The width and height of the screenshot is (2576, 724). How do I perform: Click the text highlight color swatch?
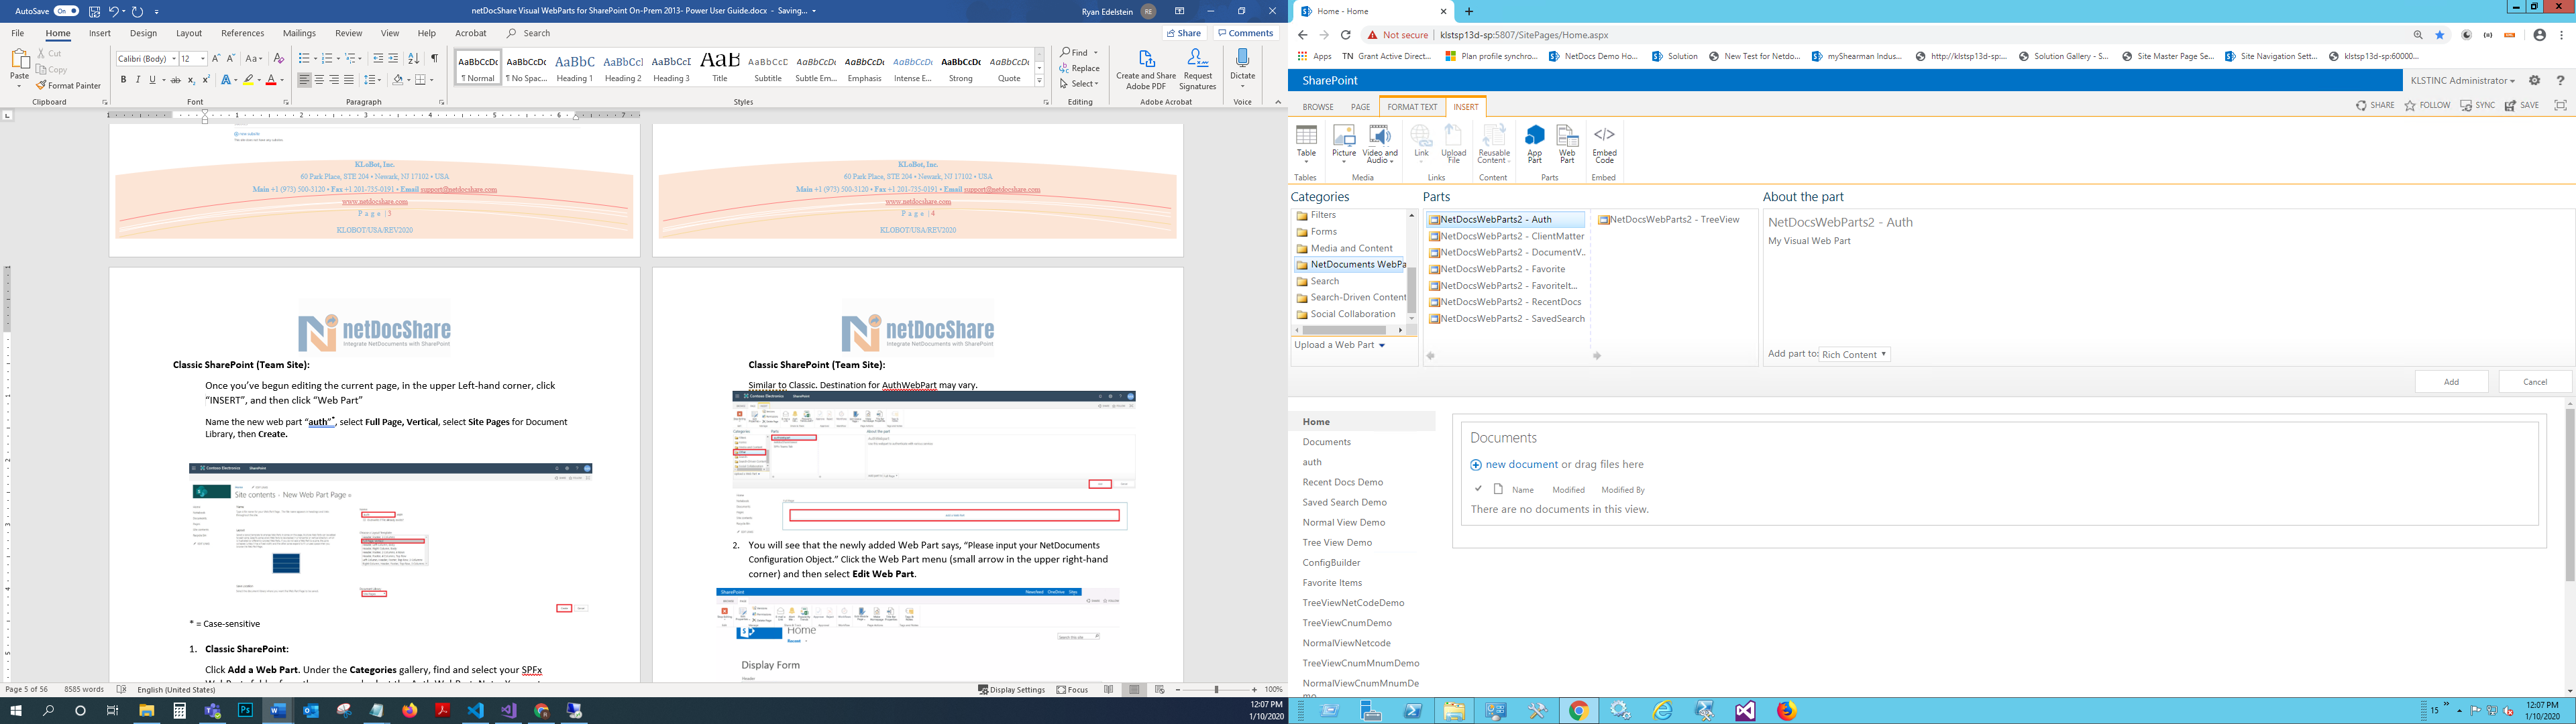click(249, 80)
